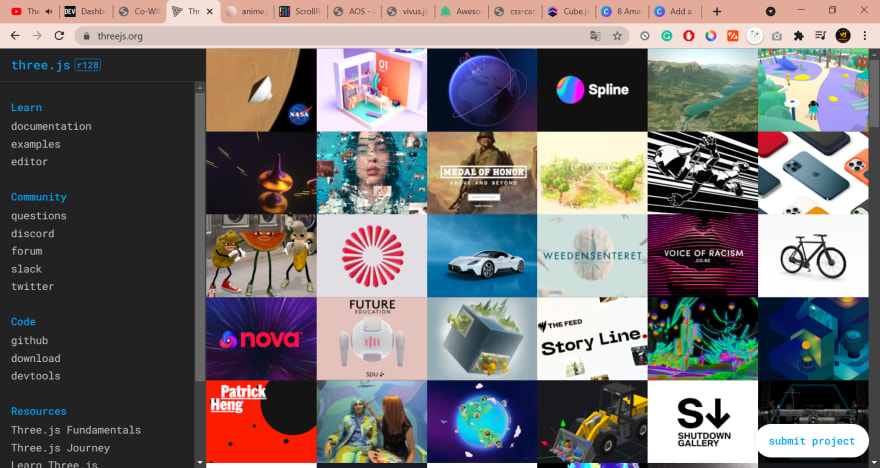The height and width of the screenshot is (468, 880).
Task: Open the NASA project thumbnail
Action: pos(261,90)
